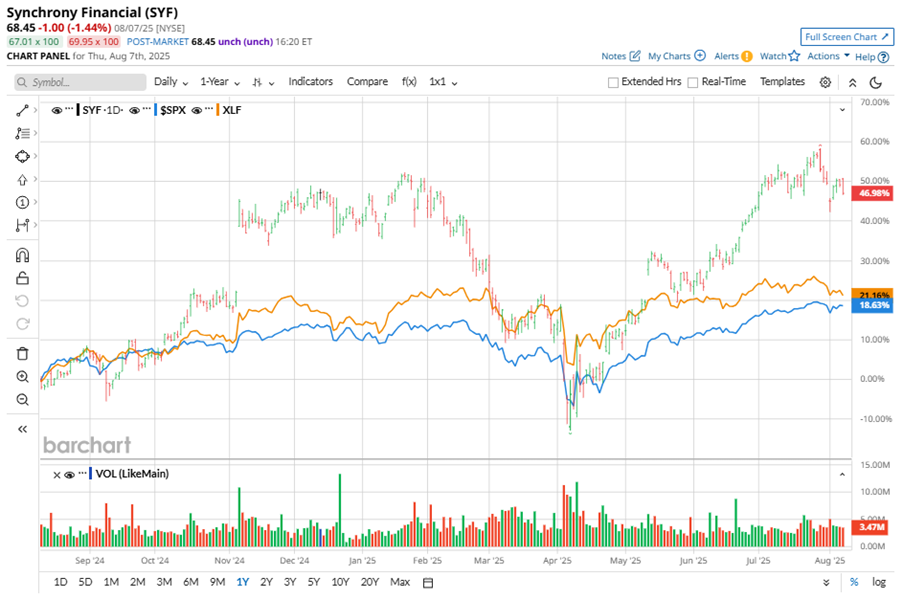Image resolution: width=903 pixels, height=599 pixels.
Task: Remove the VOL indicator pane
Action: click(x=56, y=475)
